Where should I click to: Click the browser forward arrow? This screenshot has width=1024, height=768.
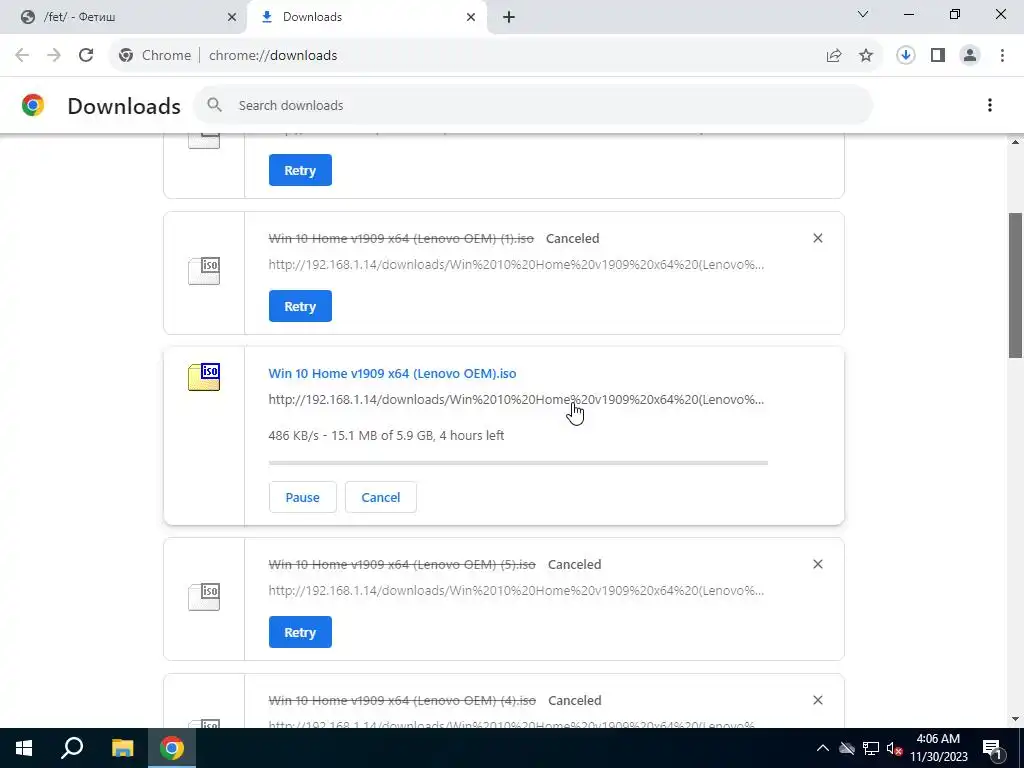coord(54,56)
